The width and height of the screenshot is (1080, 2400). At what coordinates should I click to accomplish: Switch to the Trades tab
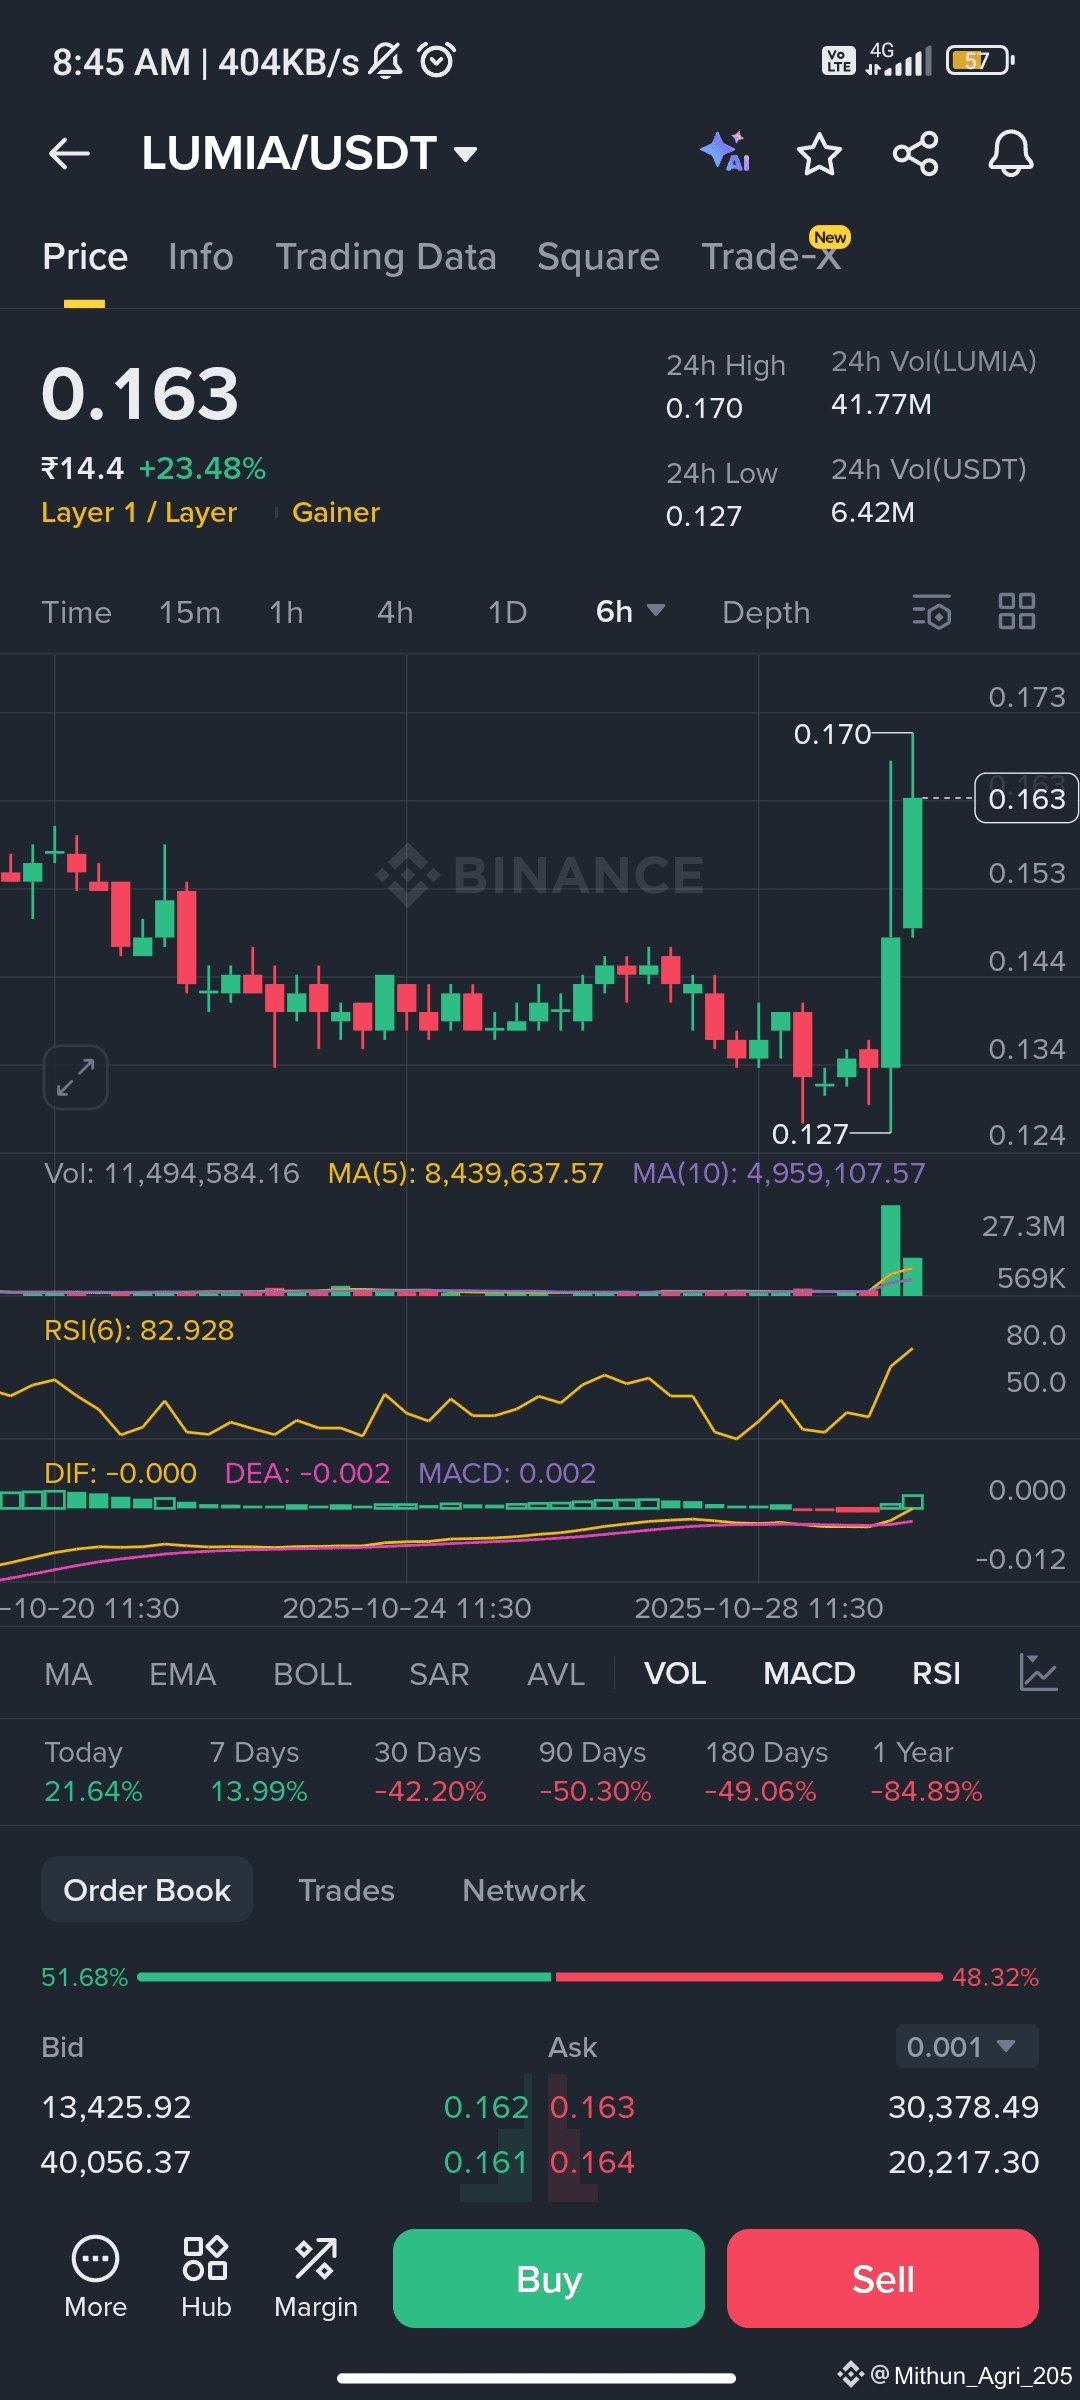coord(346,1890)
